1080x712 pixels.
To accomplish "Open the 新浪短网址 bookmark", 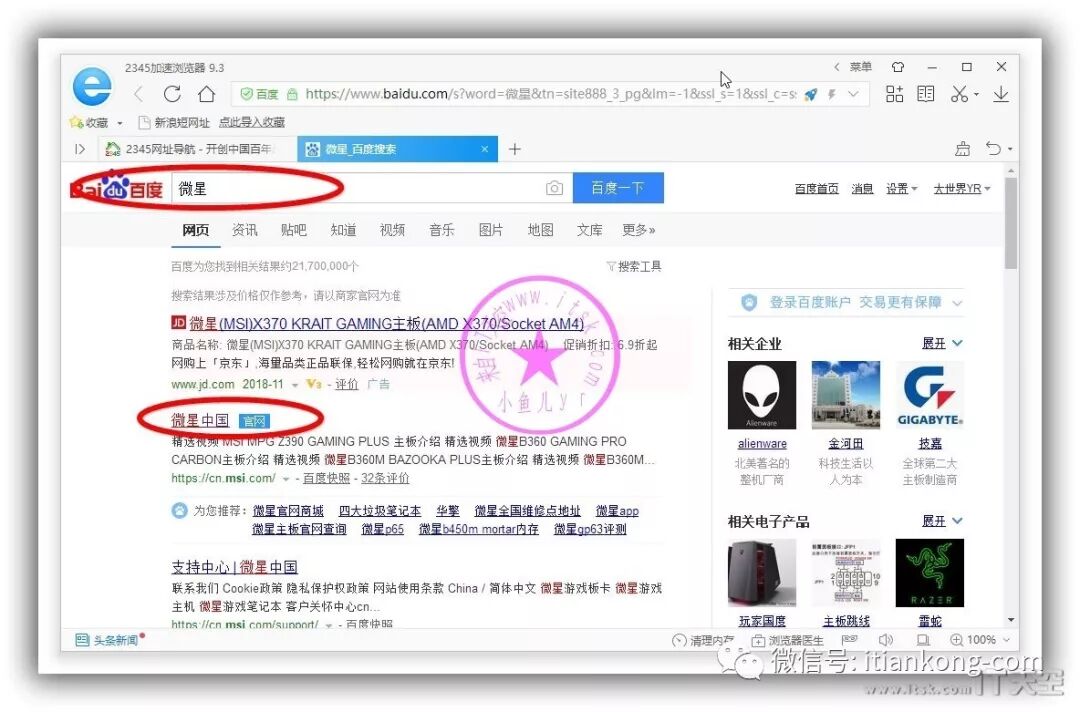I will click(x=174, y=122).
